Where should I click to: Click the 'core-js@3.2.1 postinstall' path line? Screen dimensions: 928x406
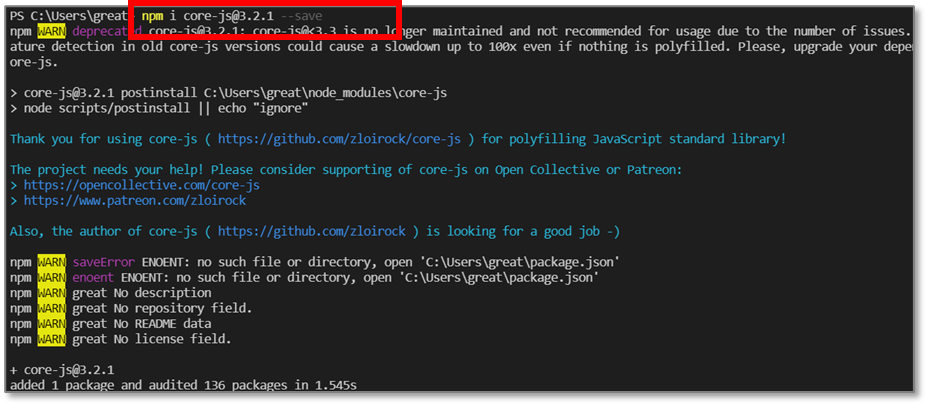point(228,93)
